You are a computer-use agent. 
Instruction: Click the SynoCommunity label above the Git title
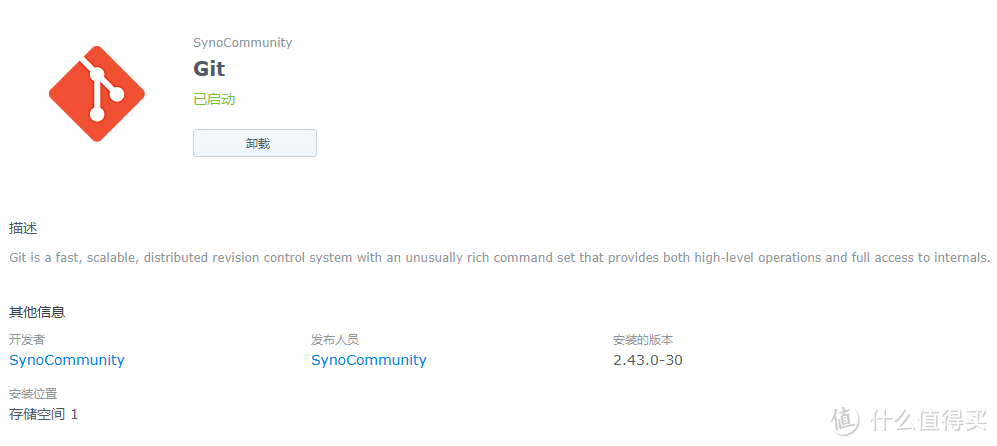point(242,43)
